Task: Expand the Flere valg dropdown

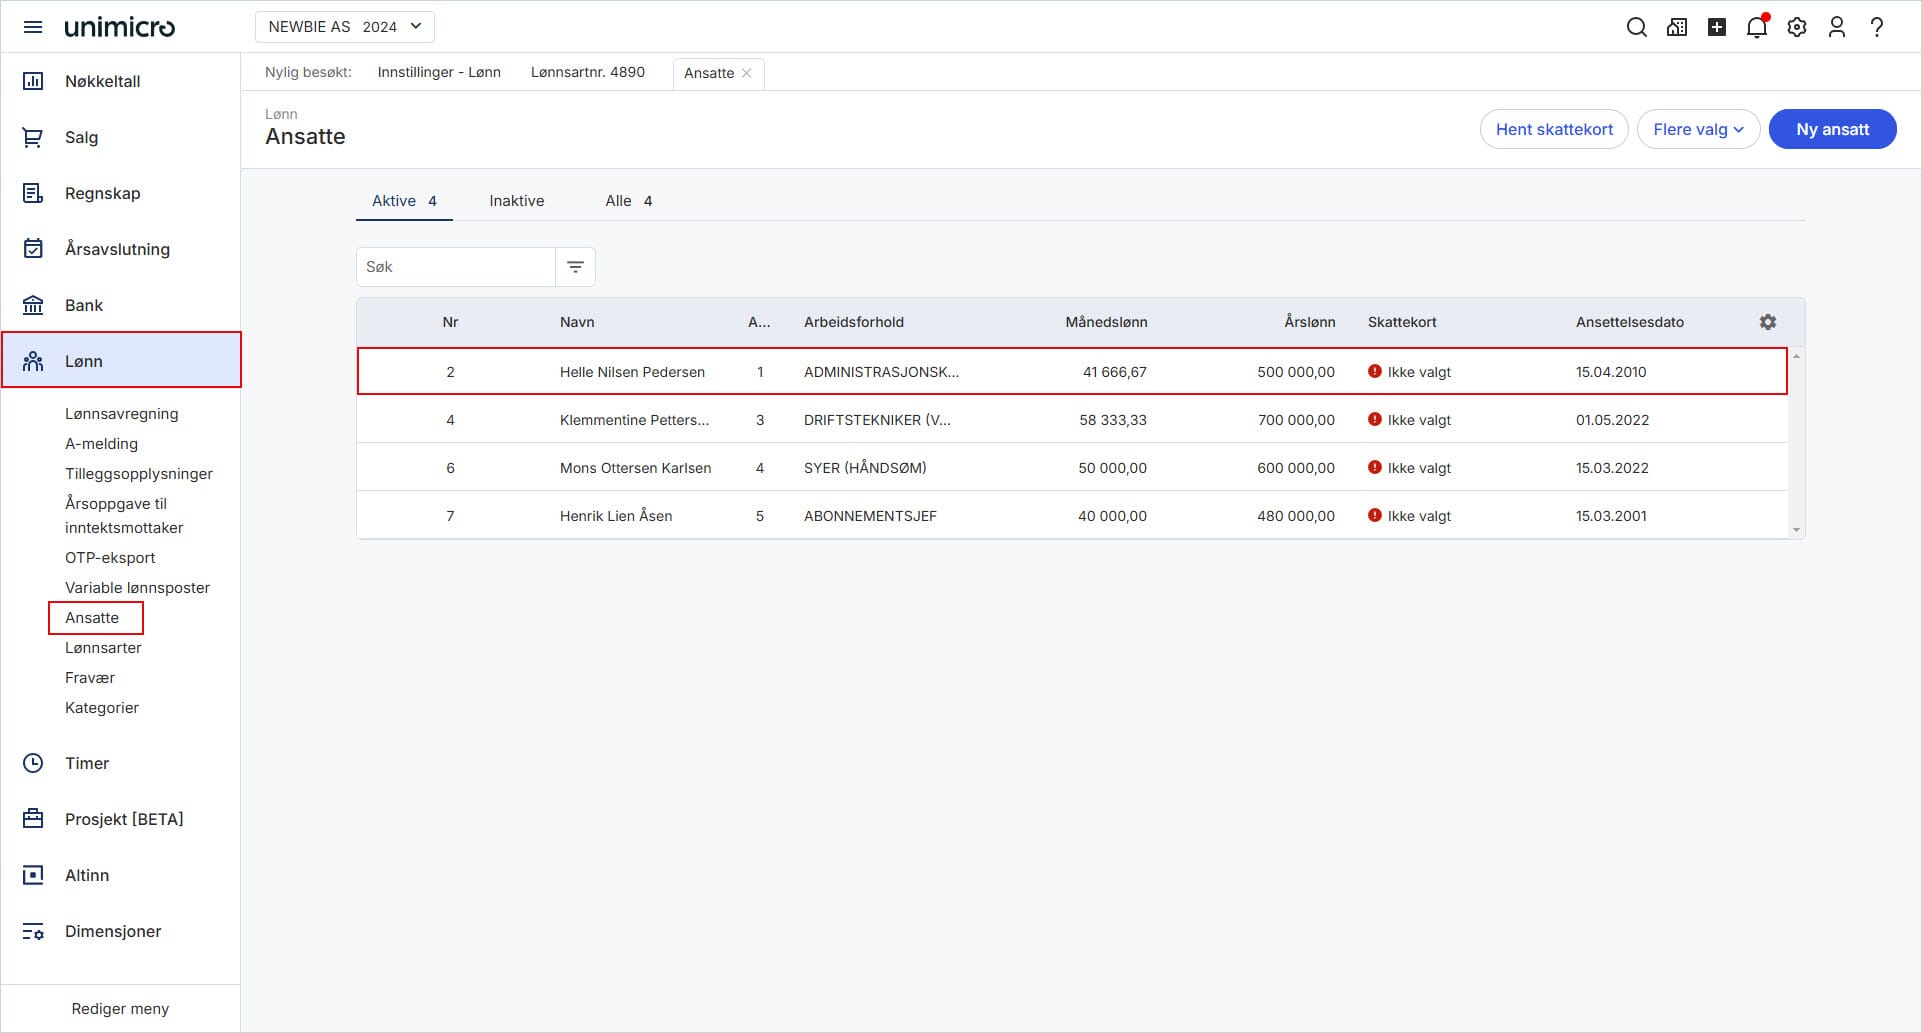Action: pos(1698,129)
